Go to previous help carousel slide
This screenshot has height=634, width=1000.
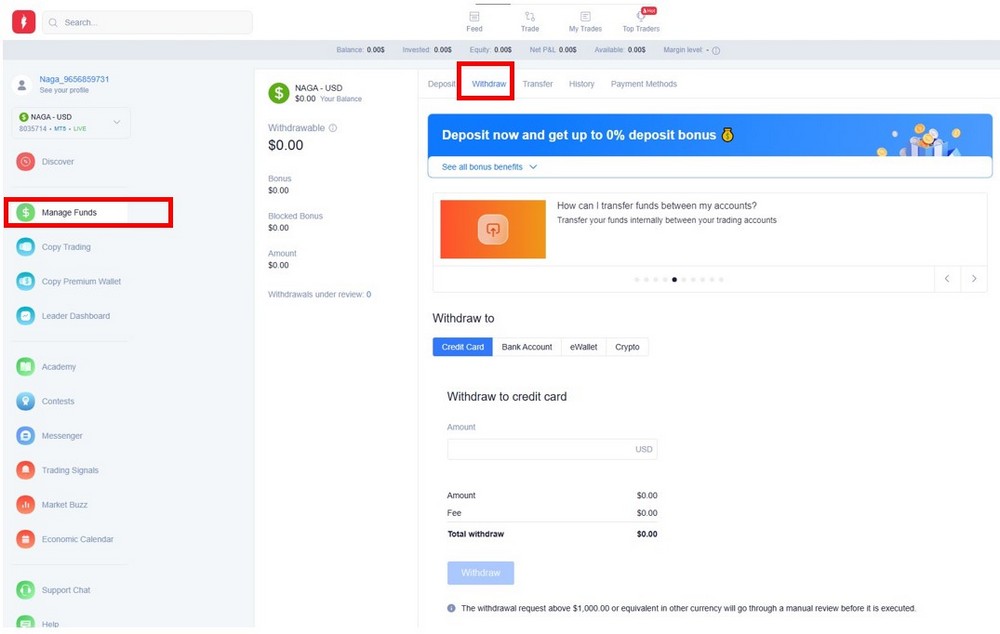(947, 279)
